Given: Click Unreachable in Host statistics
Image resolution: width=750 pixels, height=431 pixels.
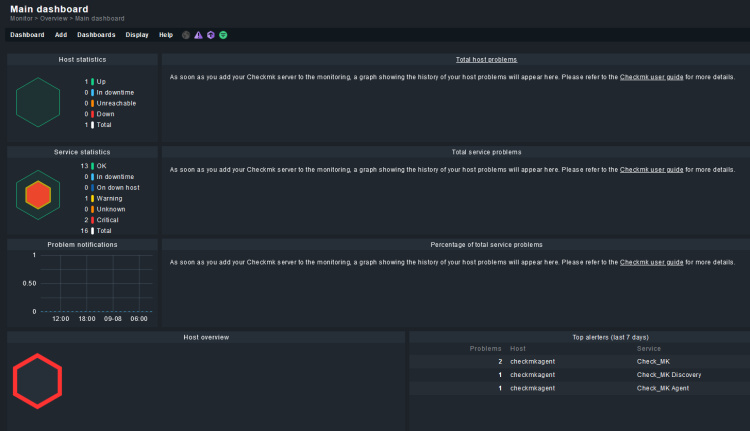Looking at the screenshot, I should coord(116,103).
